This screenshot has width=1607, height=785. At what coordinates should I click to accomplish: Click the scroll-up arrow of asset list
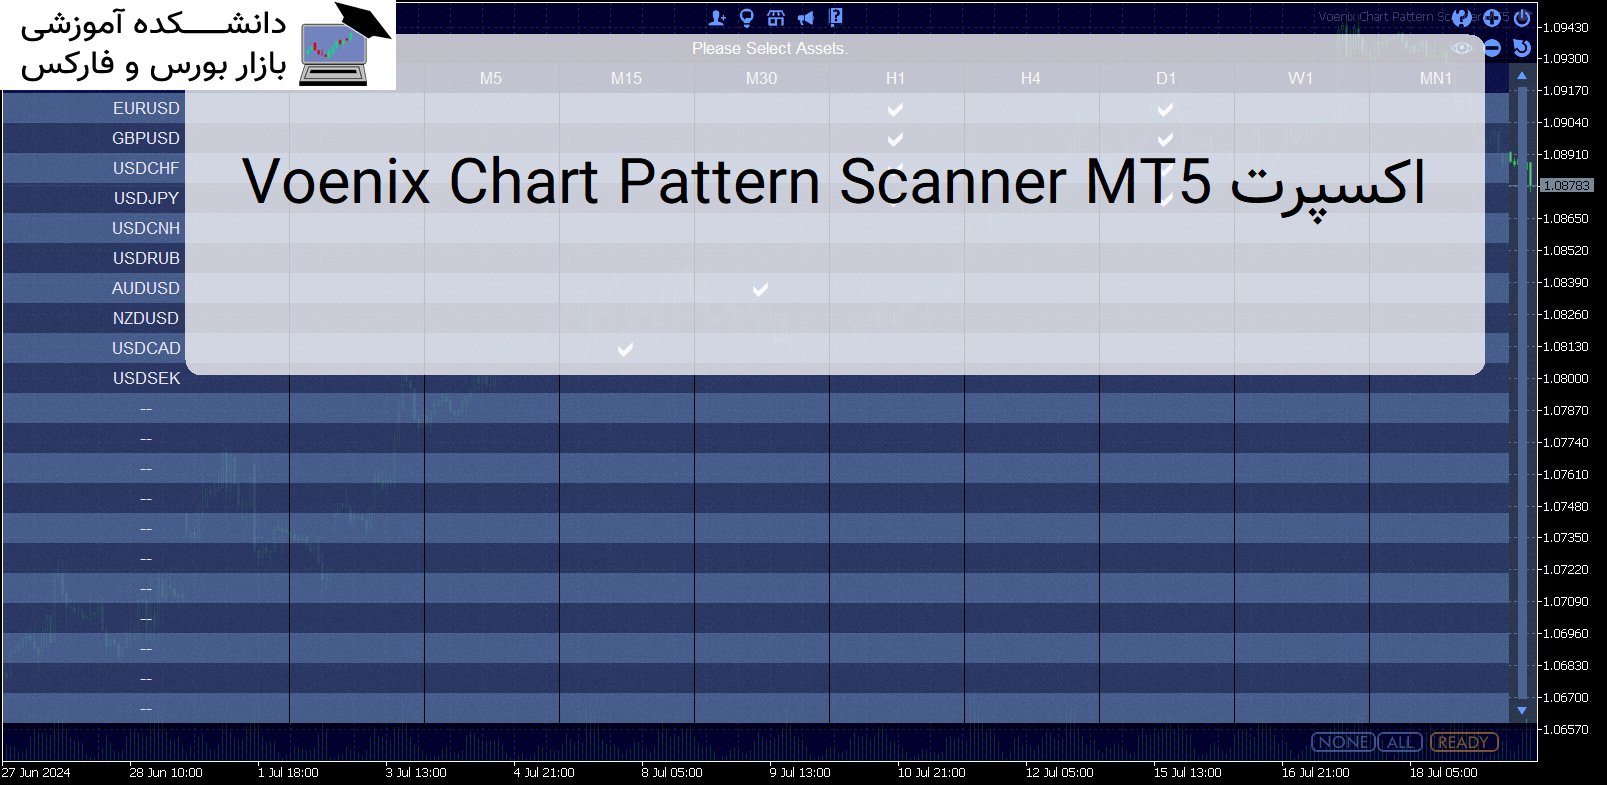(1522, 76)
